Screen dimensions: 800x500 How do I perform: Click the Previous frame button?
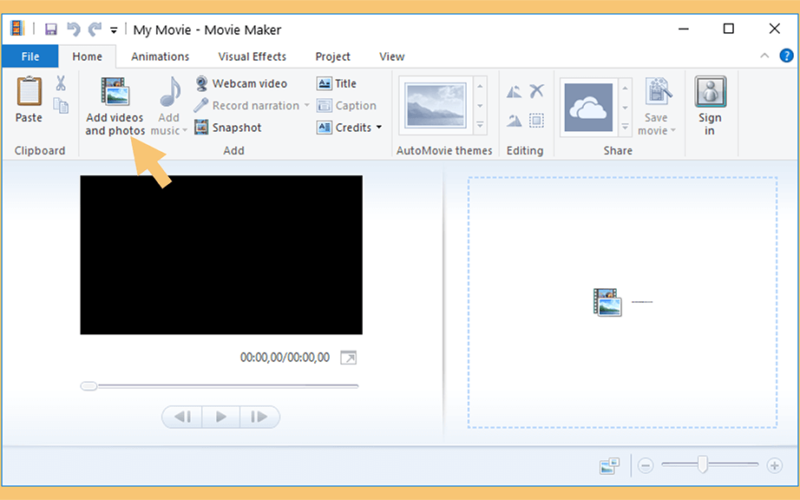click(182, 417)
